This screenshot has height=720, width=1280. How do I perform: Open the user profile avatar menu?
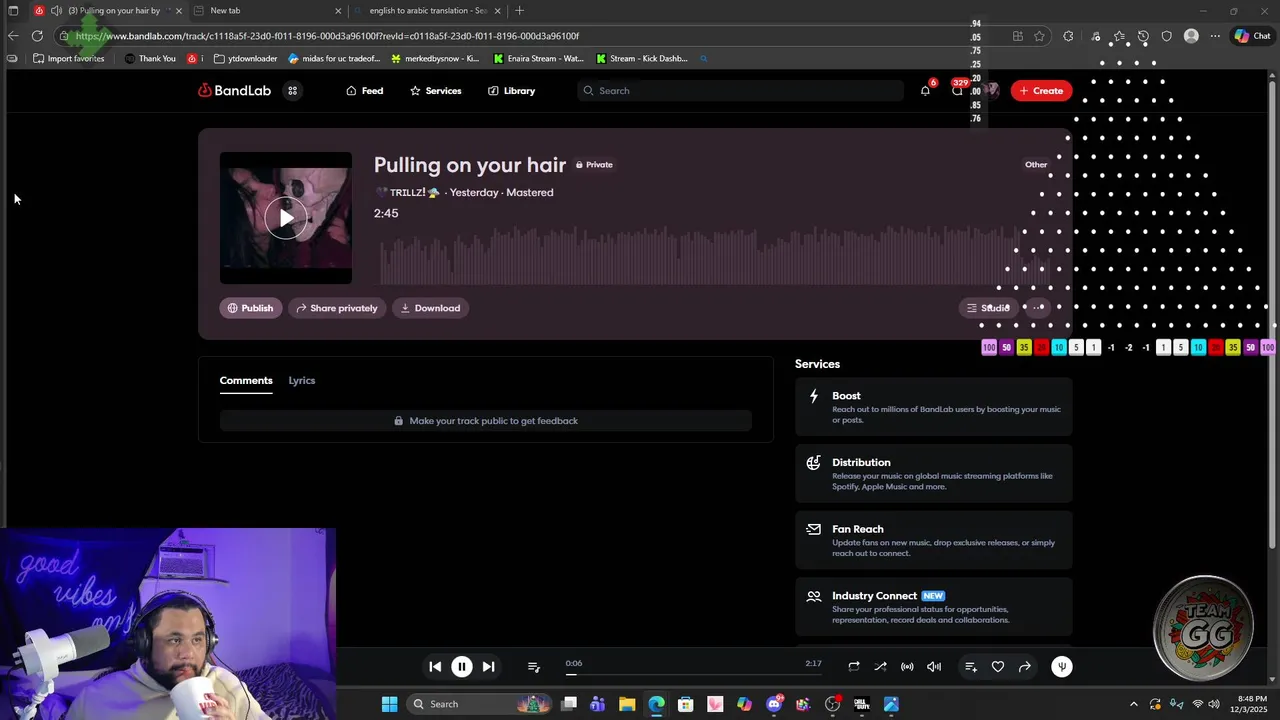(x=991, y=90)
